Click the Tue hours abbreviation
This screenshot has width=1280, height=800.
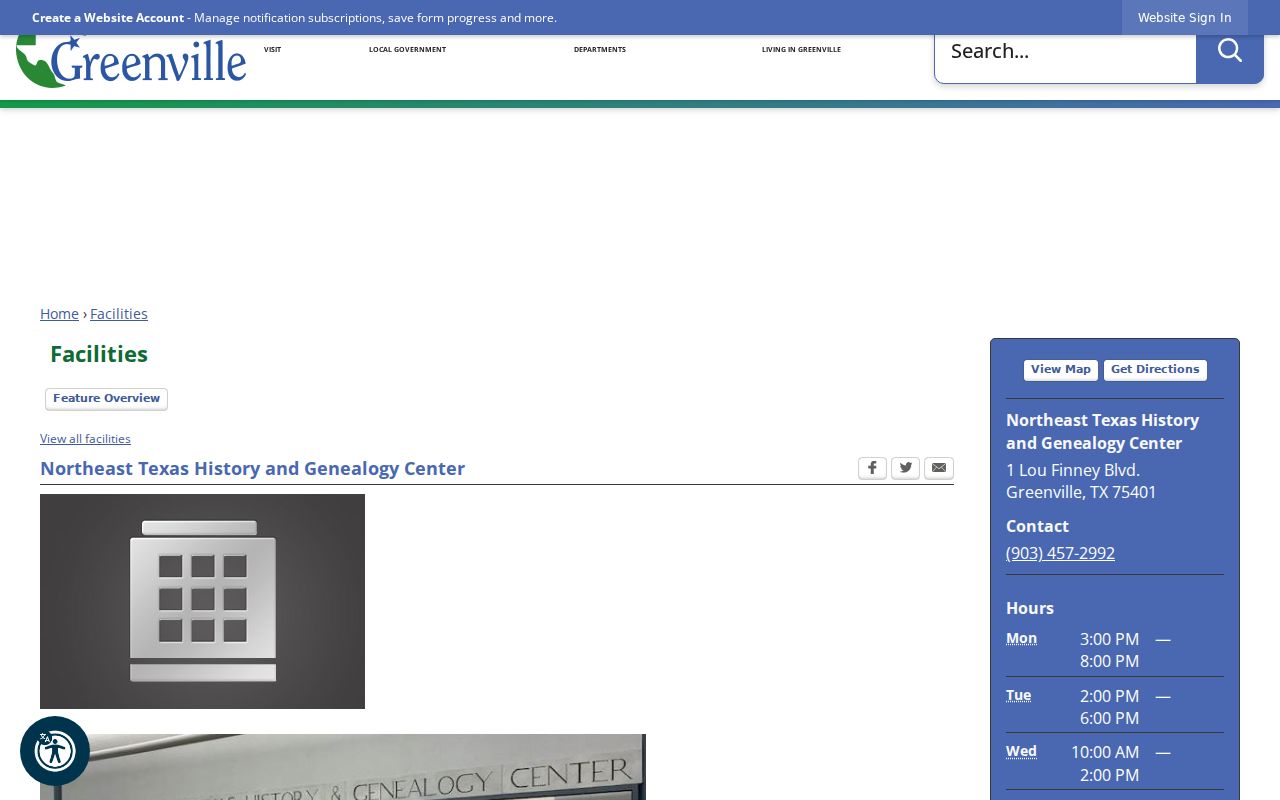pyautogui.click(x=1018, y=695)
